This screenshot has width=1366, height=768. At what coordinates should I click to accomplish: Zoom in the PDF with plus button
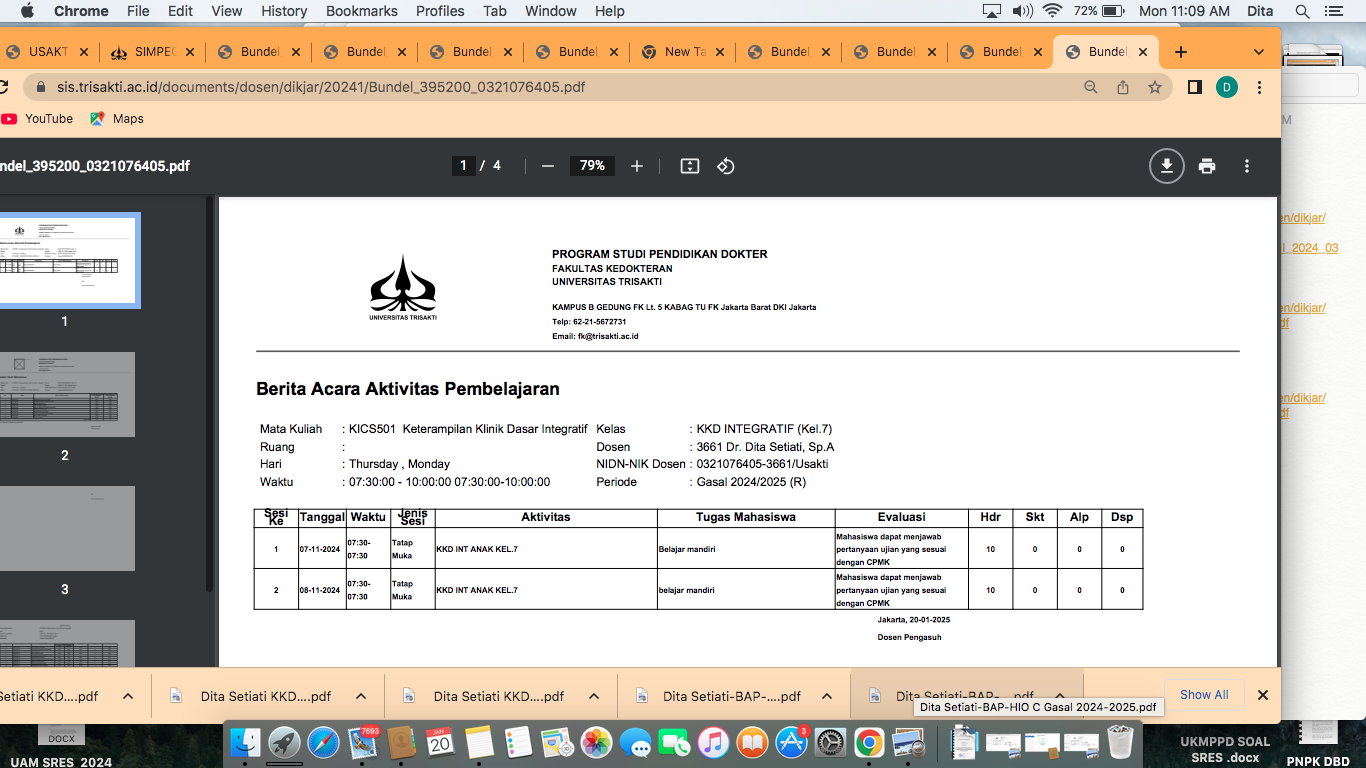(x=637, y=166)
